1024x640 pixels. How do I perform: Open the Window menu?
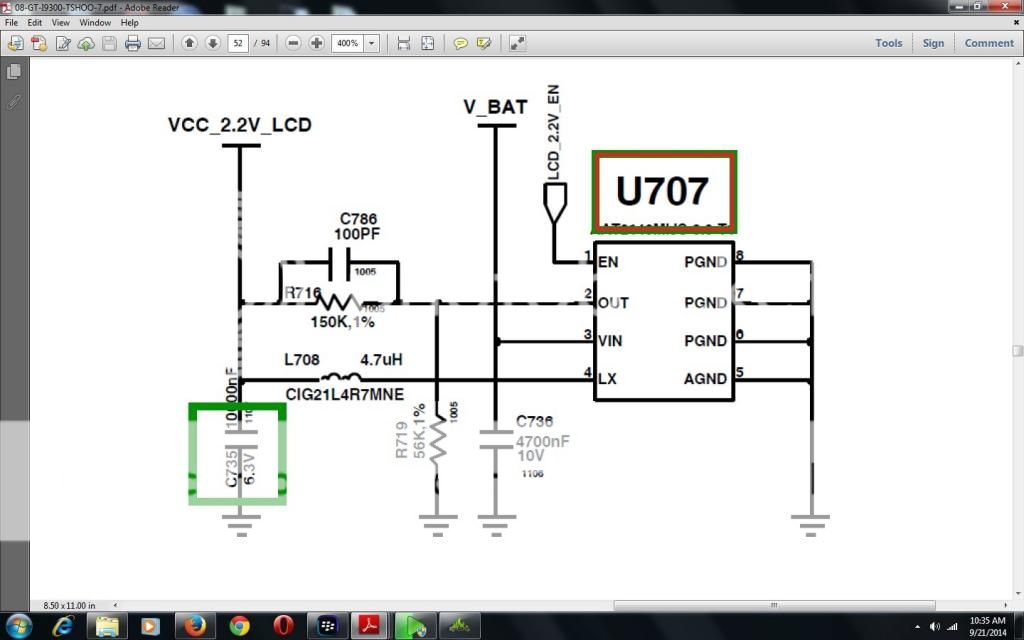click(95, 22)
